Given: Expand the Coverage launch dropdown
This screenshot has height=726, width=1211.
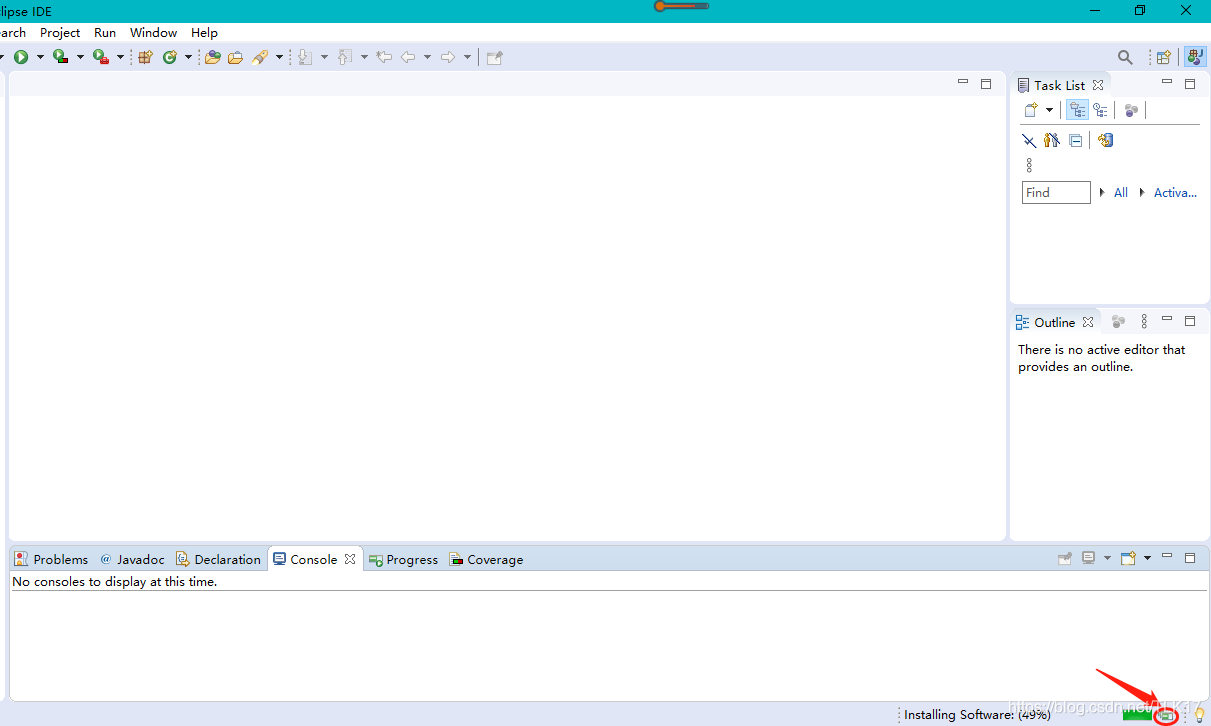Looking at the screenshot, I should (x=80, y=57).
